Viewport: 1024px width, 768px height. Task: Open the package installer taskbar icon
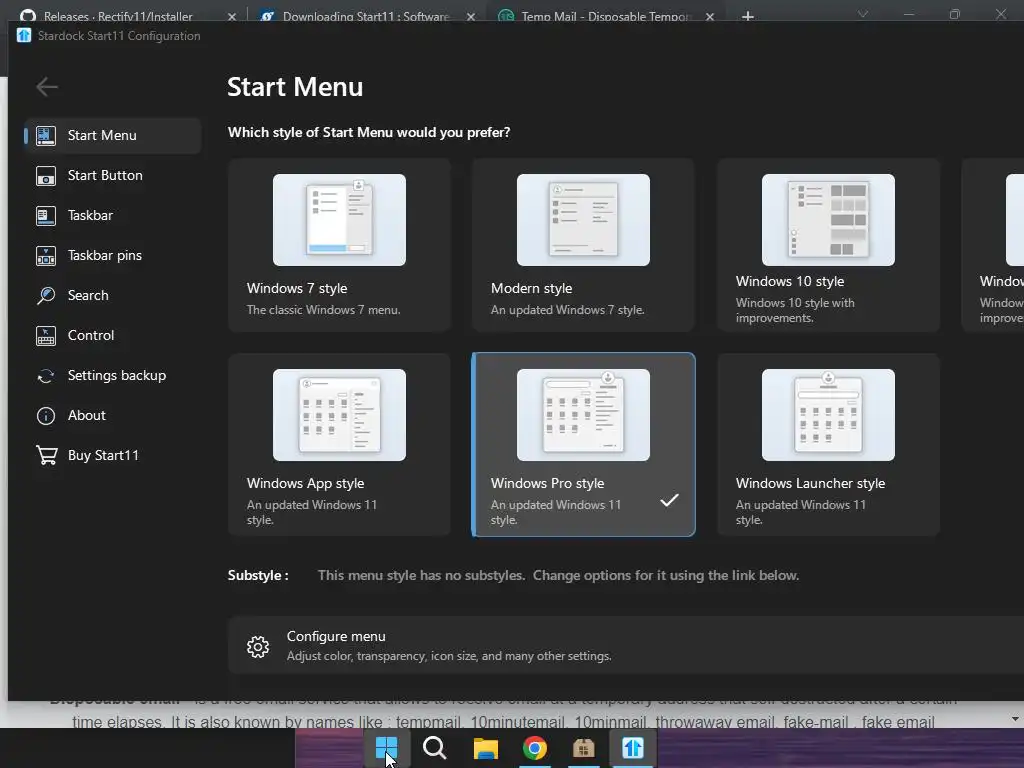(x=584, y=748)
